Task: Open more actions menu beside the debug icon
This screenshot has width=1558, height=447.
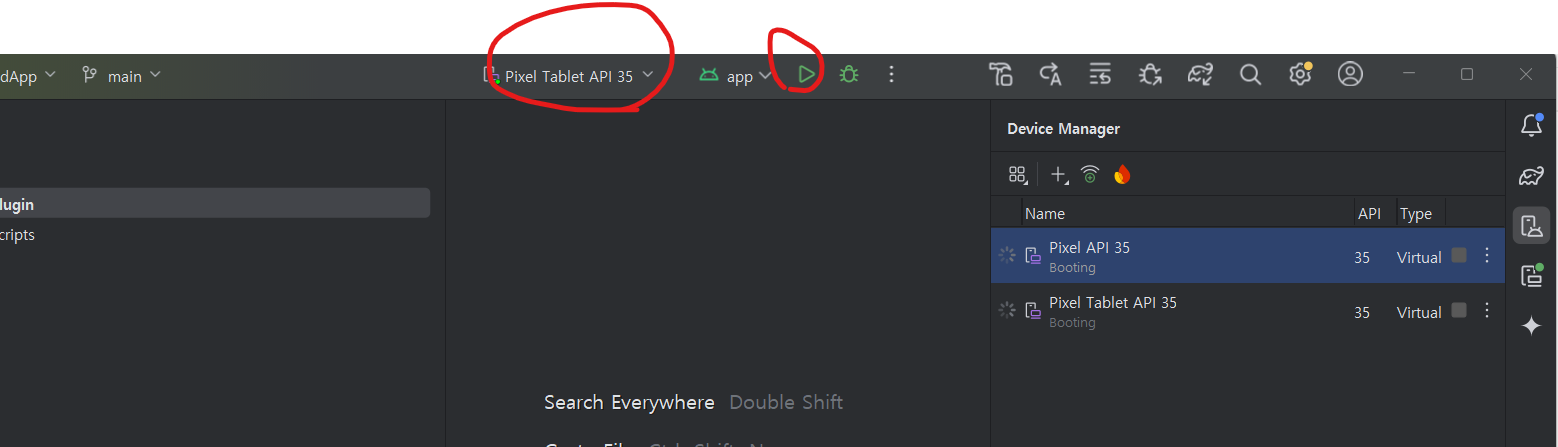Action: [x=892, y=74]
